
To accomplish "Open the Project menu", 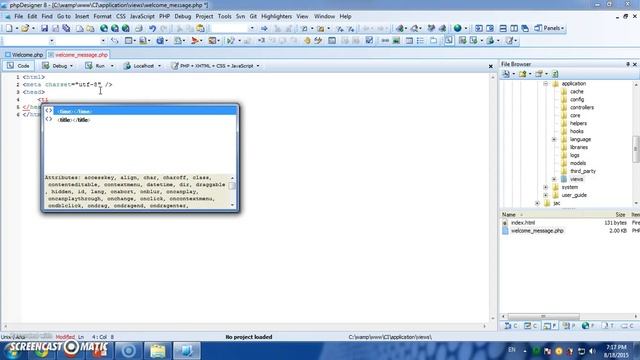I will [x=204, y=16].
